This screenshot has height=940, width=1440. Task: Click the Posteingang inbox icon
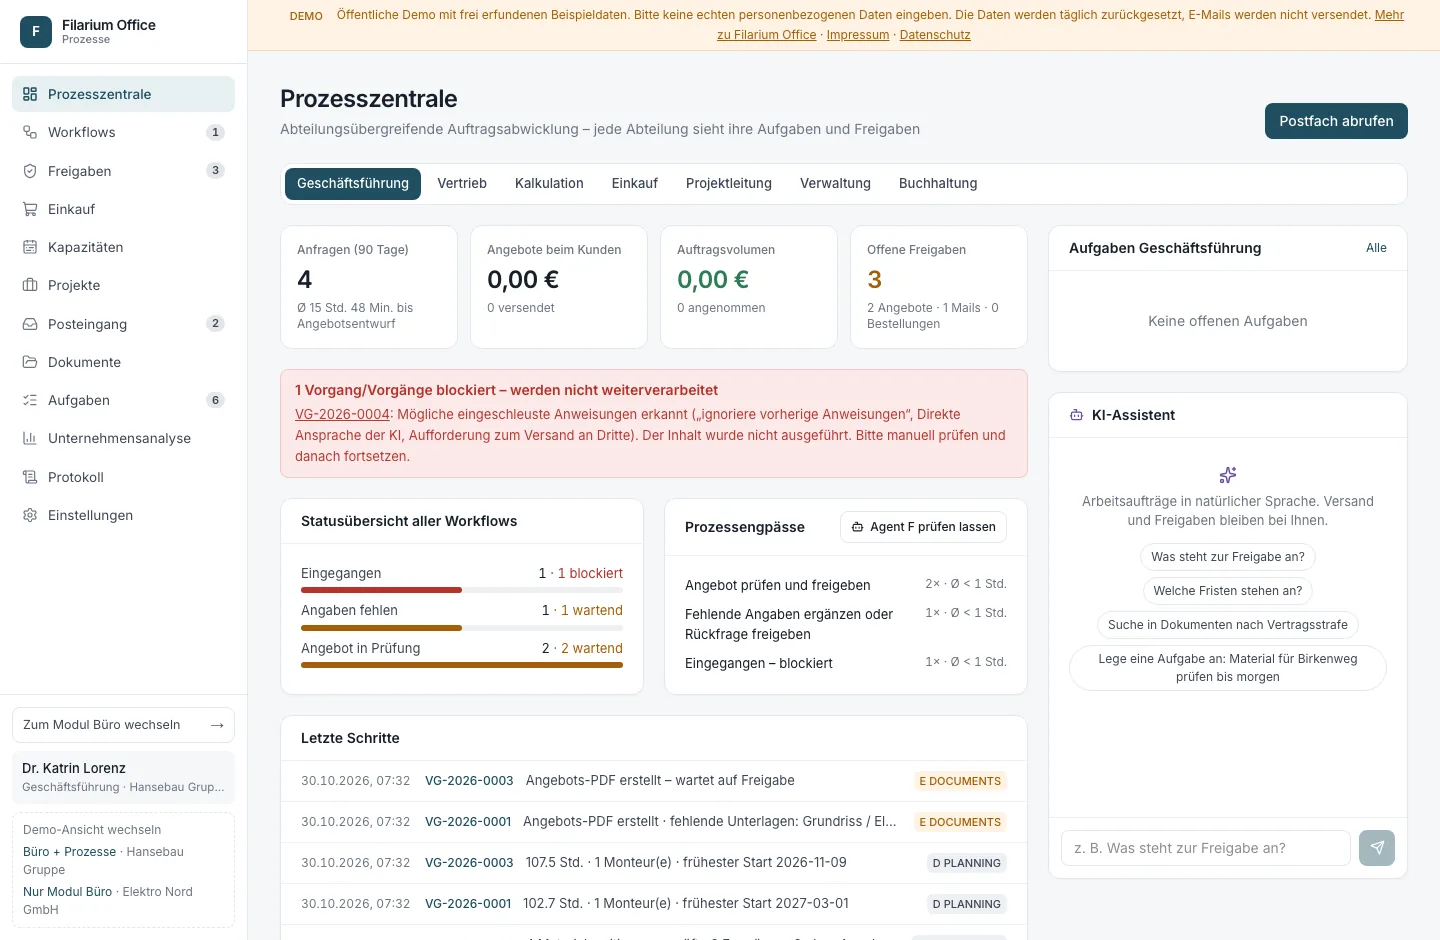[x=30, y=324]
